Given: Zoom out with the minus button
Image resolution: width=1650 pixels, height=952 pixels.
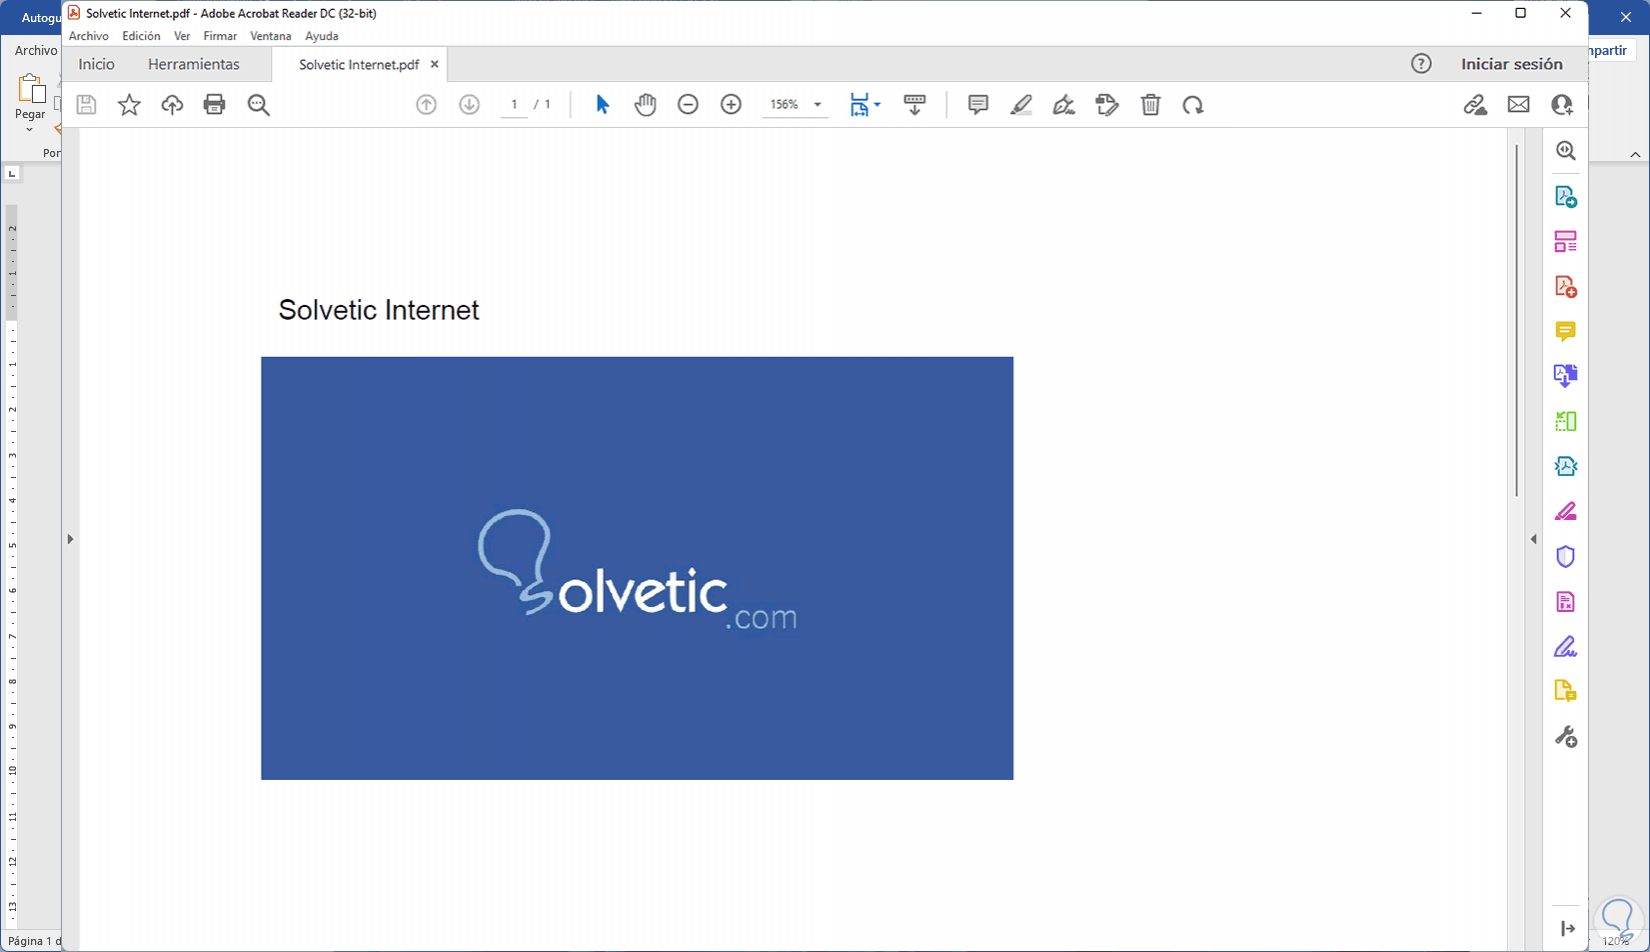Looking at the screenshot, I should point(688,105).
